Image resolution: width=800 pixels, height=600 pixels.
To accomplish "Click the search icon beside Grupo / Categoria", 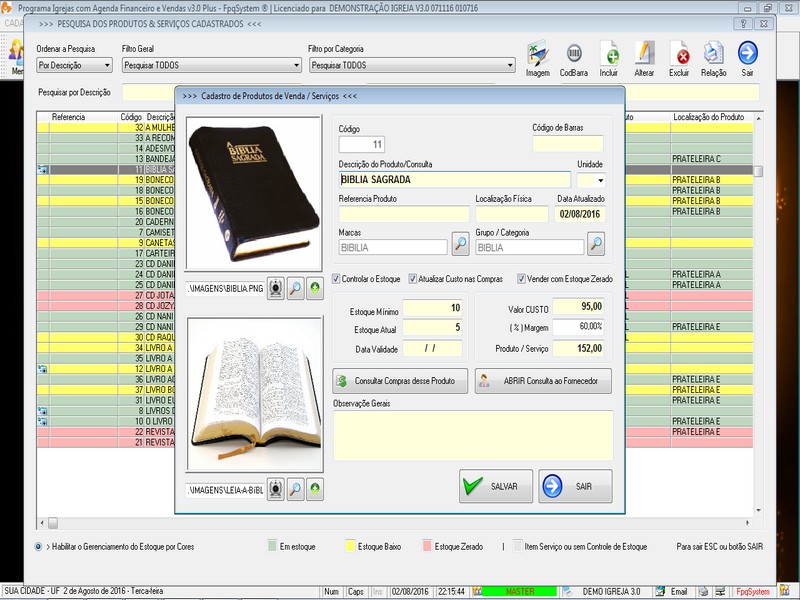I will 595,243.
